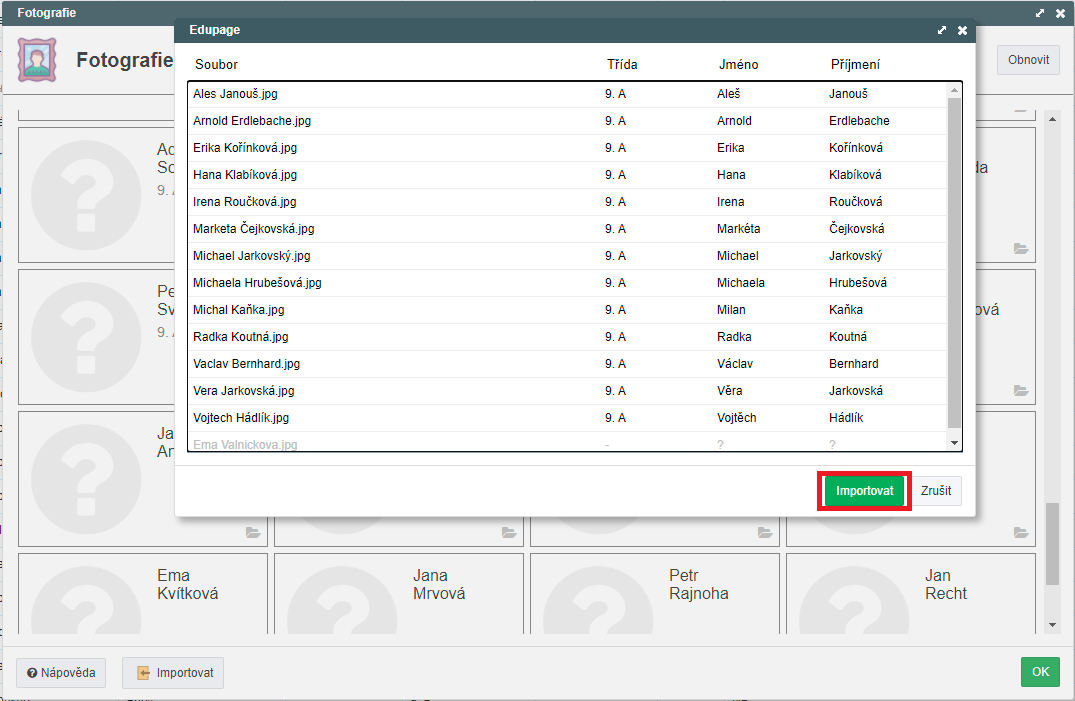Image resolution: width=1075 pixels, height=701 pixels.
Task: Confirm with the green OK button
Action: click(x=1040, y=672)
